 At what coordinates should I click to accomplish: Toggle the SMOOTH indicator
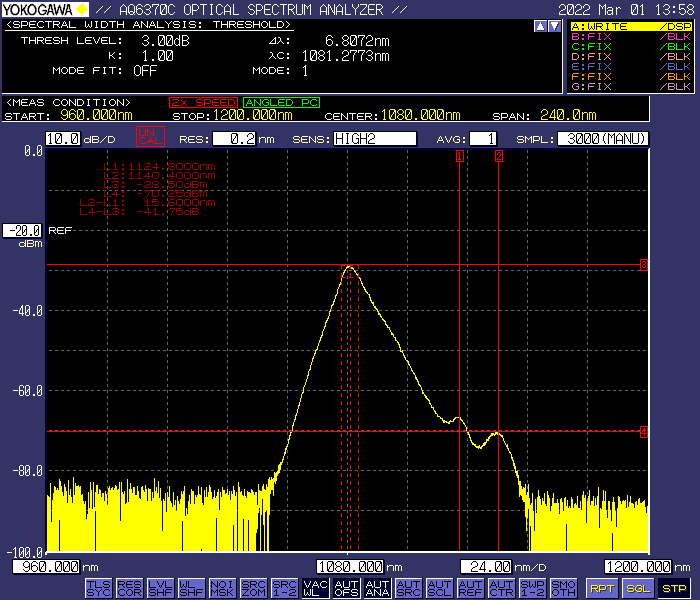click(564, 588)
